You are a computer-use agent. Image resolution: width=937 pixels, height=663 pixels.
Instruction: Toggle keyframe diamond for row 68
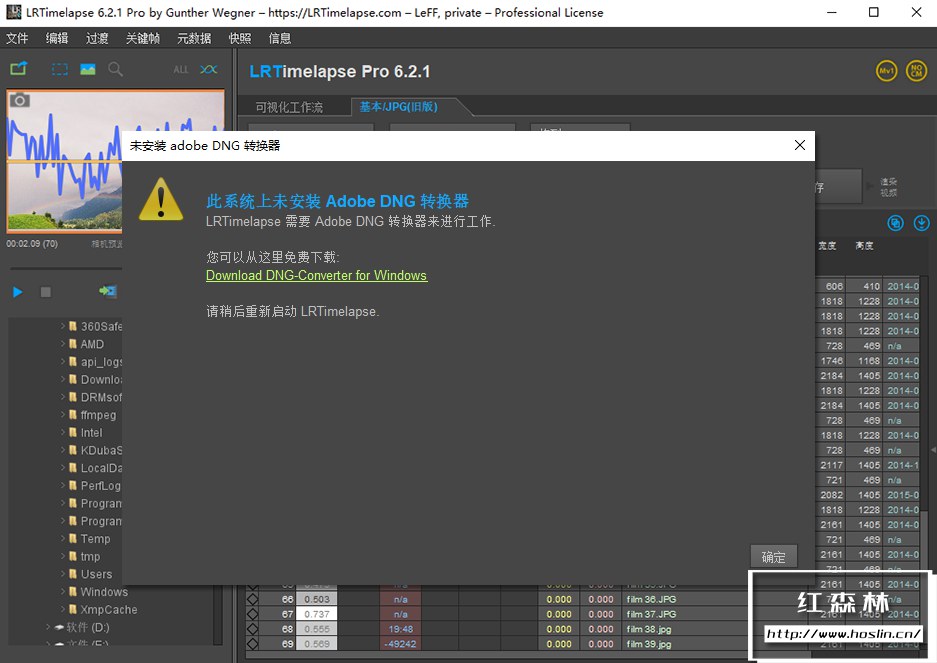(x=253, y=629)
